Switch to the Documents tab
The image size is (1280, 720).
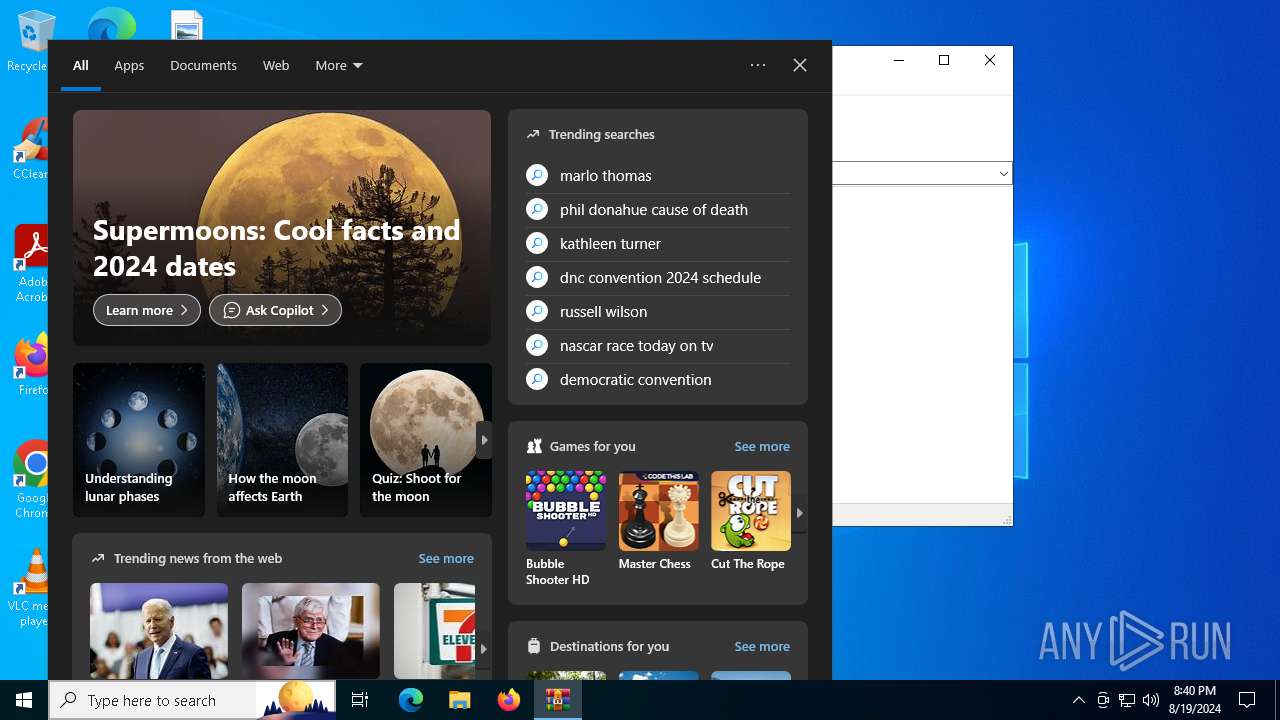203,65
